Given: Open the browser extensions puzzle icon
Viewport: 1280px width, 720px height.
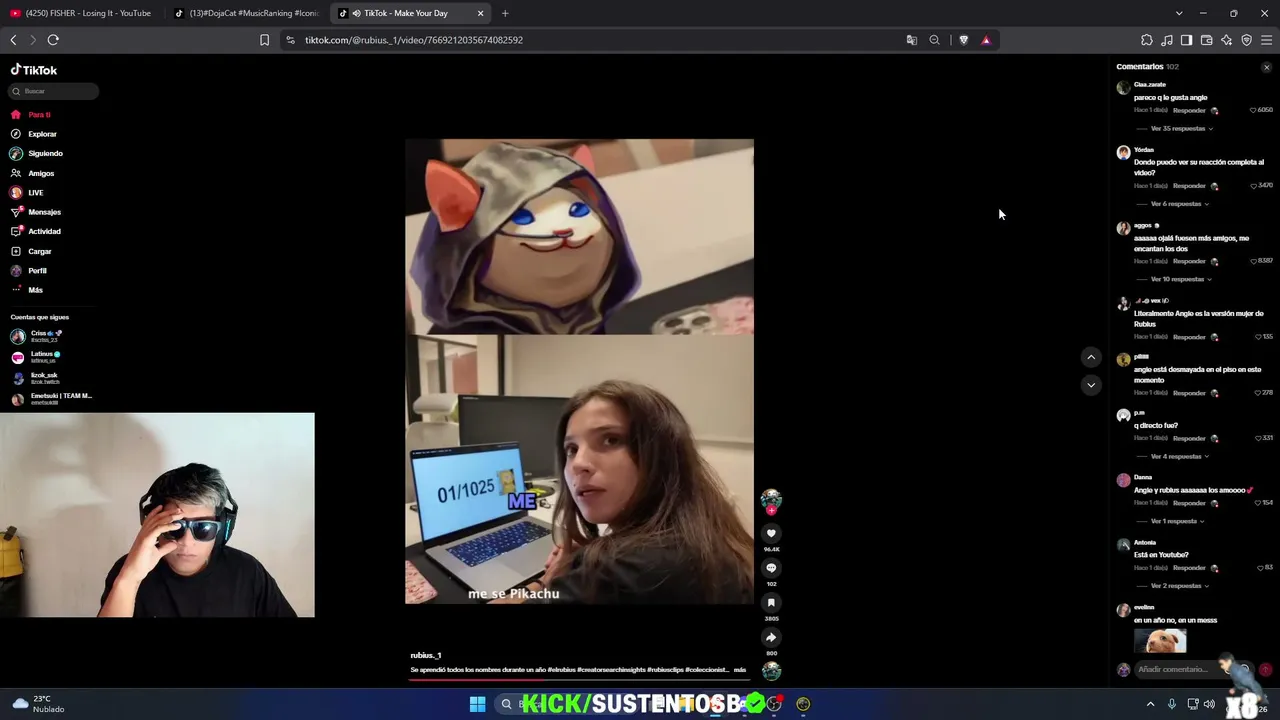Looking at the screenshot, I should (x=1147, y=40).
